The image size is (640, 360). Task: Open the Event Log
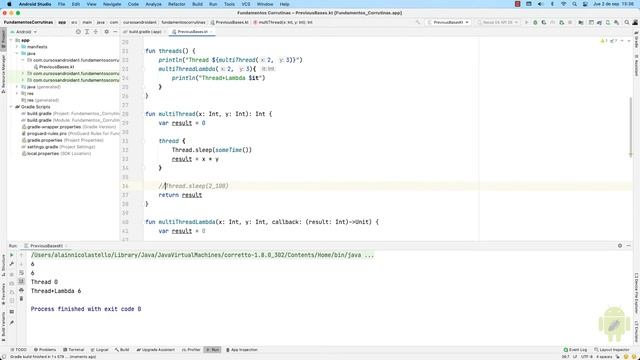tap(575, 350)
